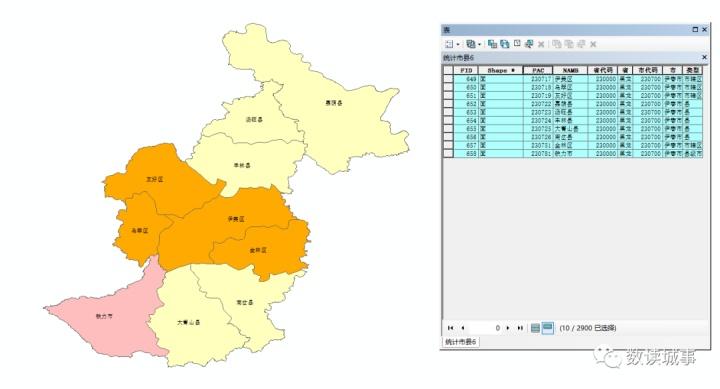Click the Clear Selection icon
The height and width of the screenshot is (389, 720).
tap(517, 44)
